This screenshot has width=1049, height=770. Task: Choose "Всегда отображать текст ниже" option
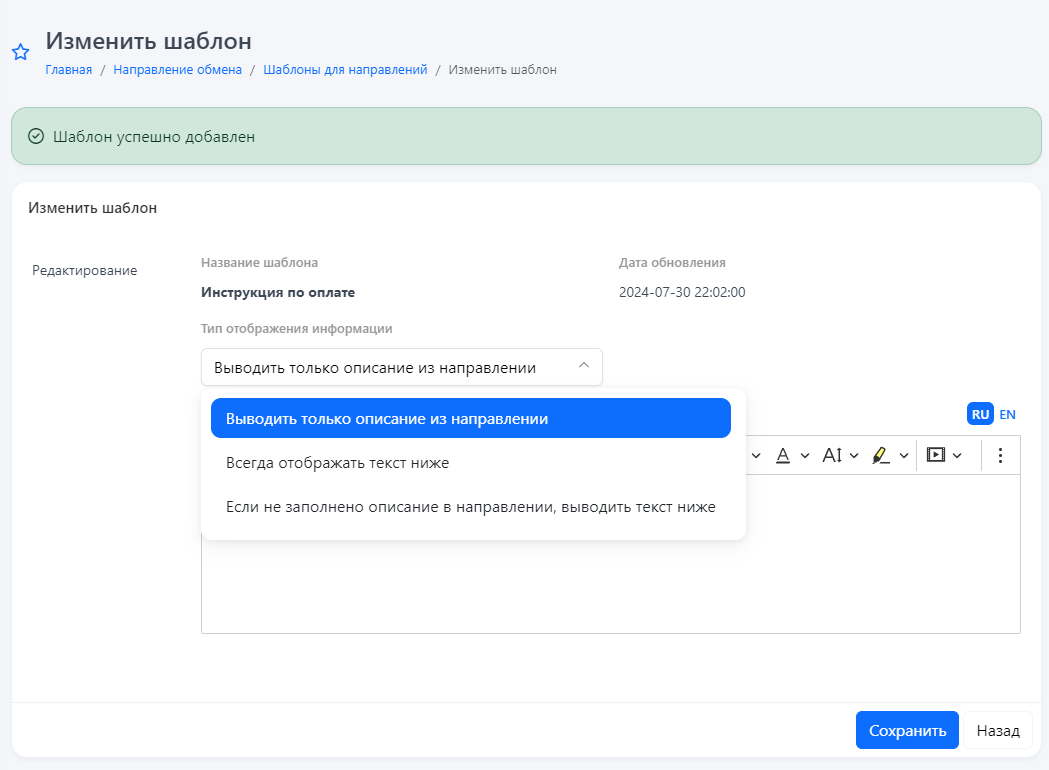[337, 463]
